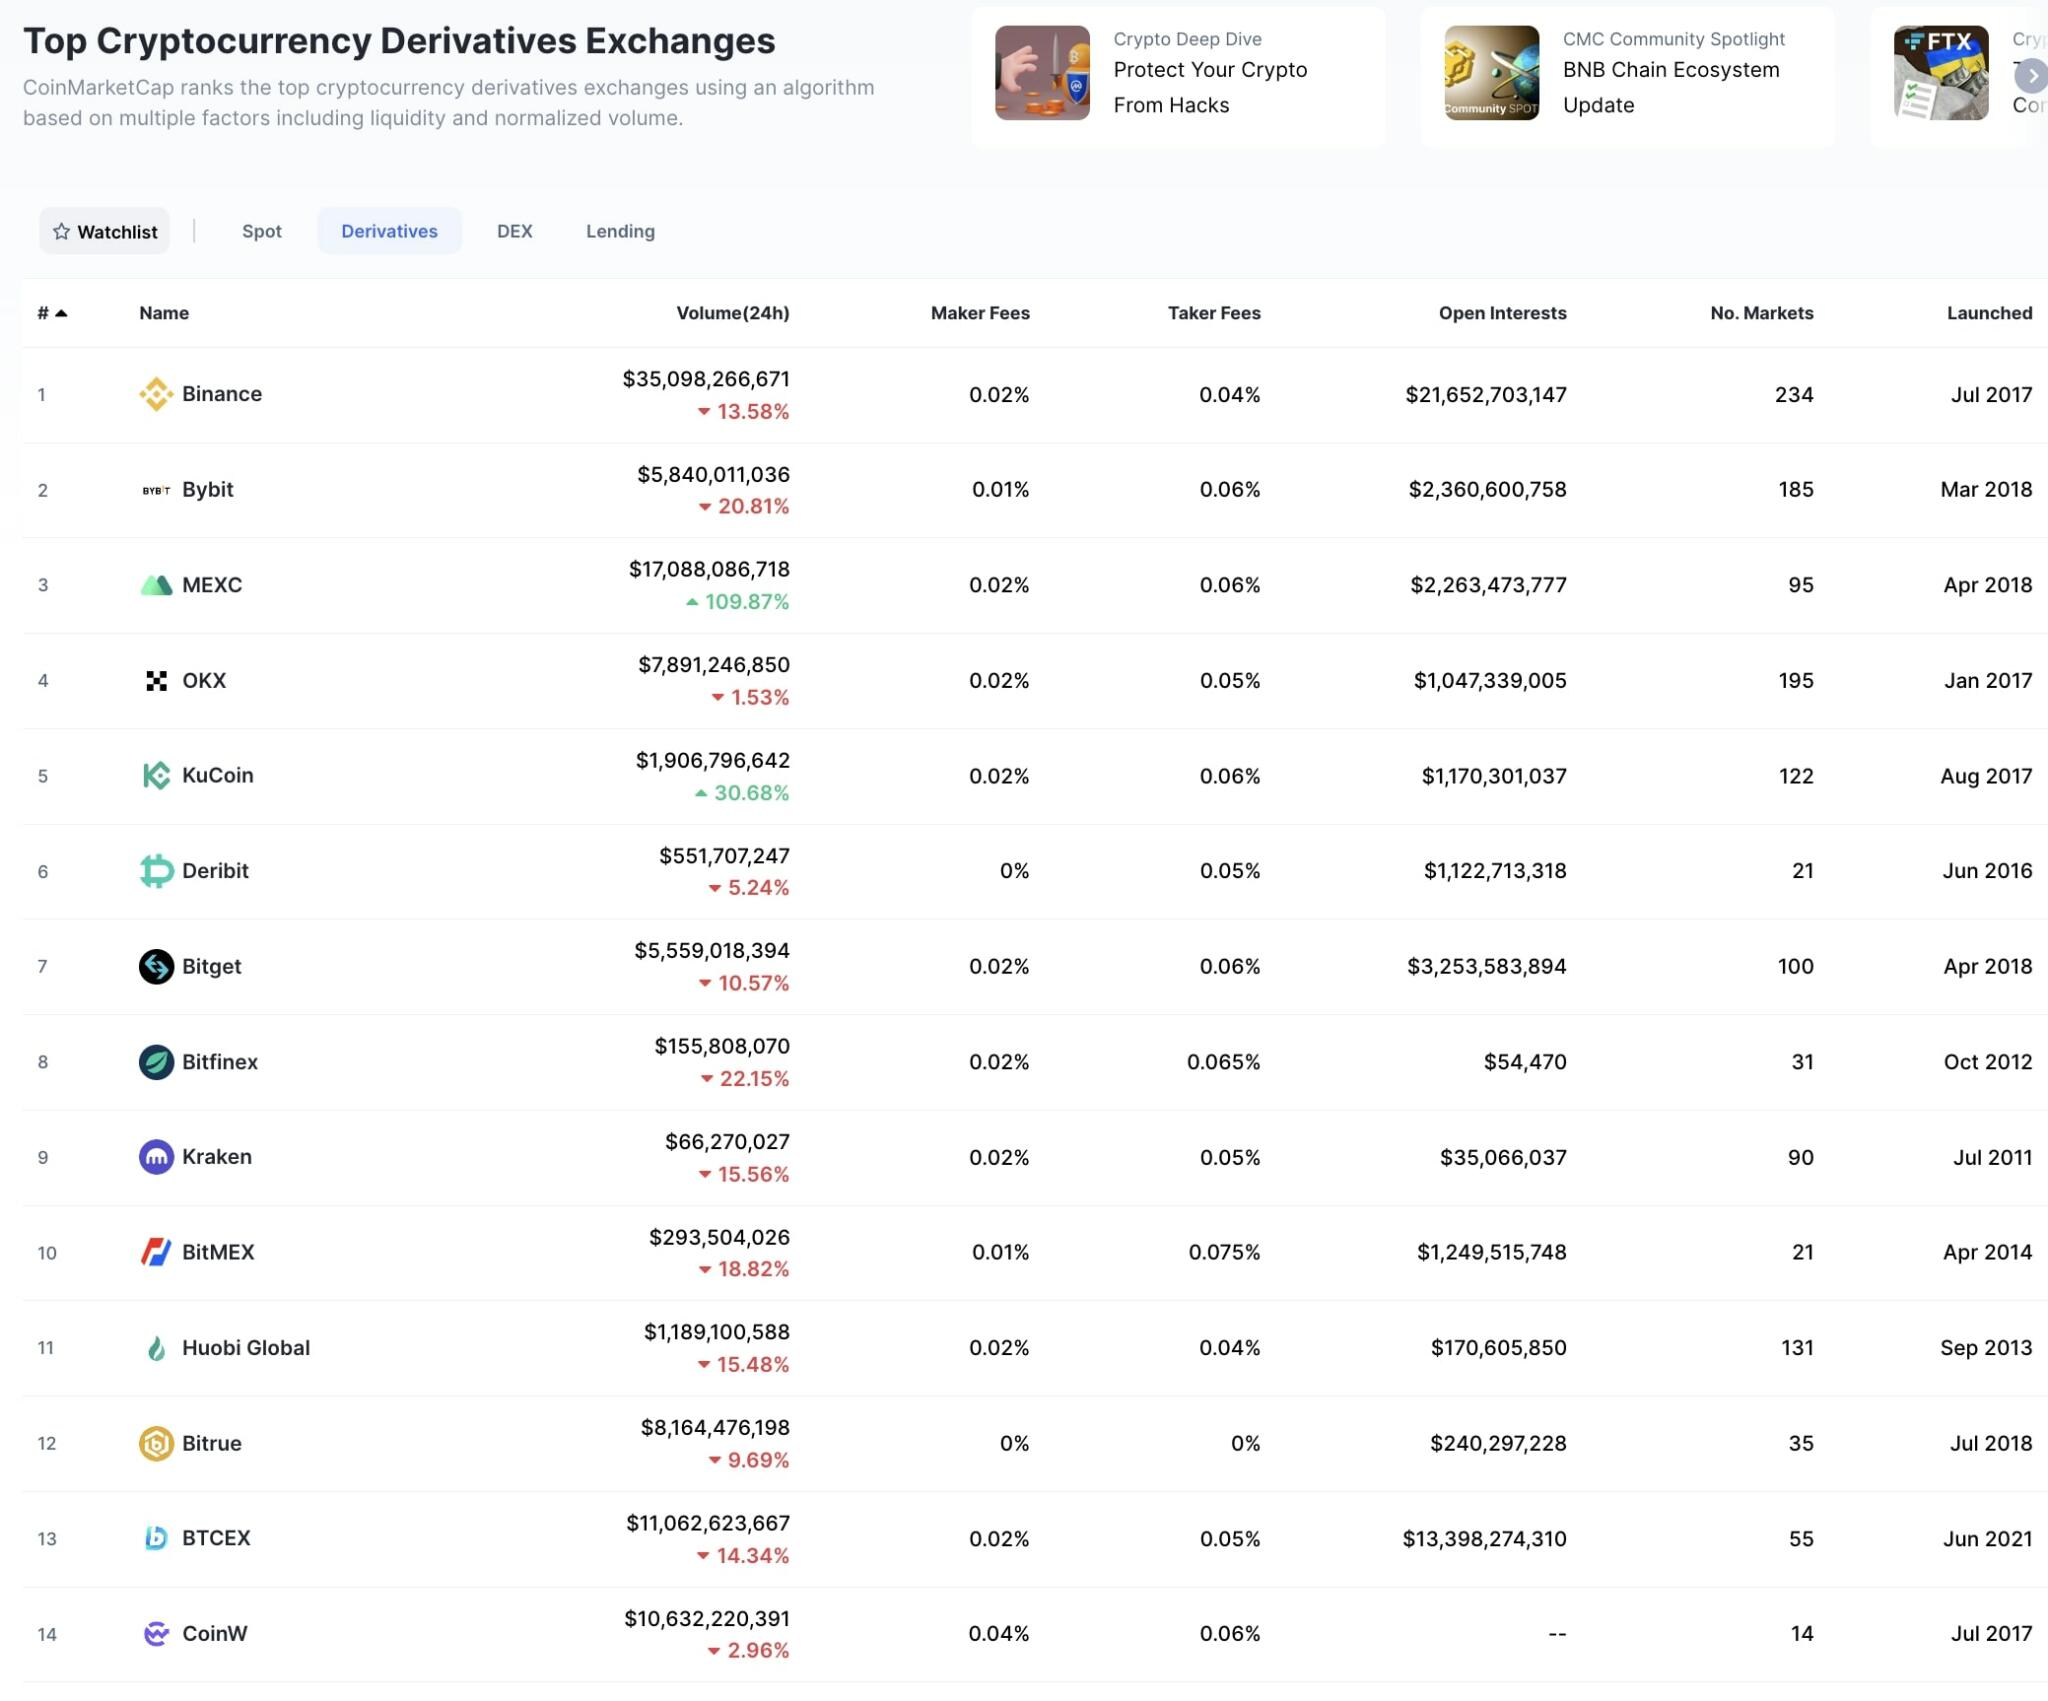
Task: Select the Bitget logo icon
Action: (x=156, y=966)
